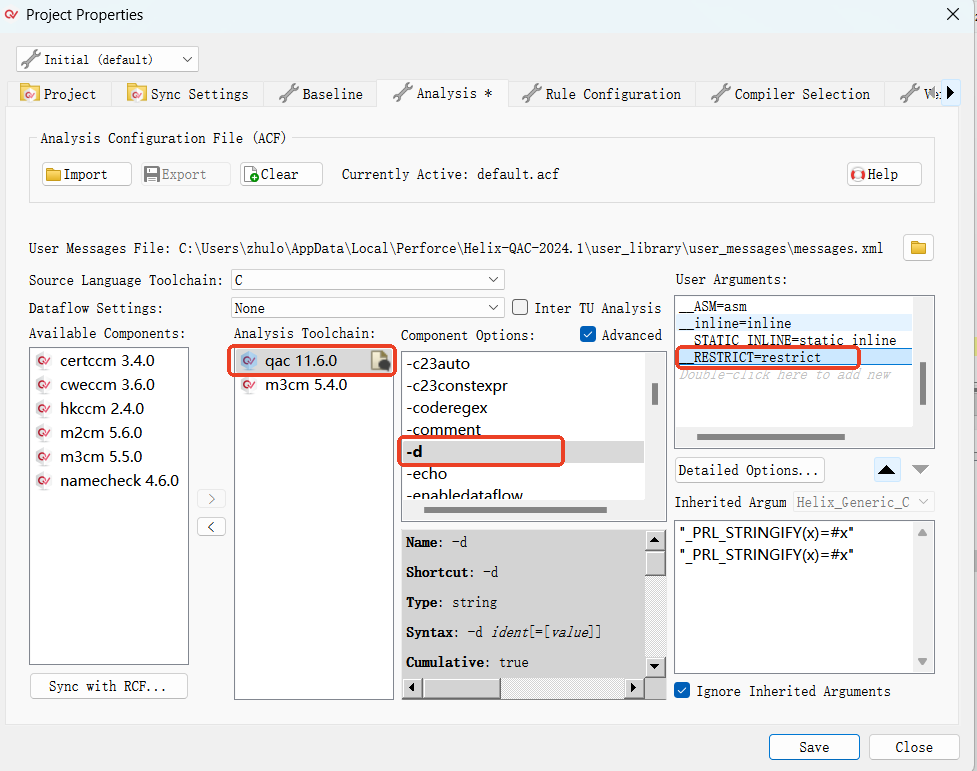Click inherited arguments scroll down arrow
977x771 pixels.
pyautogui.click(x=923, y=661)
